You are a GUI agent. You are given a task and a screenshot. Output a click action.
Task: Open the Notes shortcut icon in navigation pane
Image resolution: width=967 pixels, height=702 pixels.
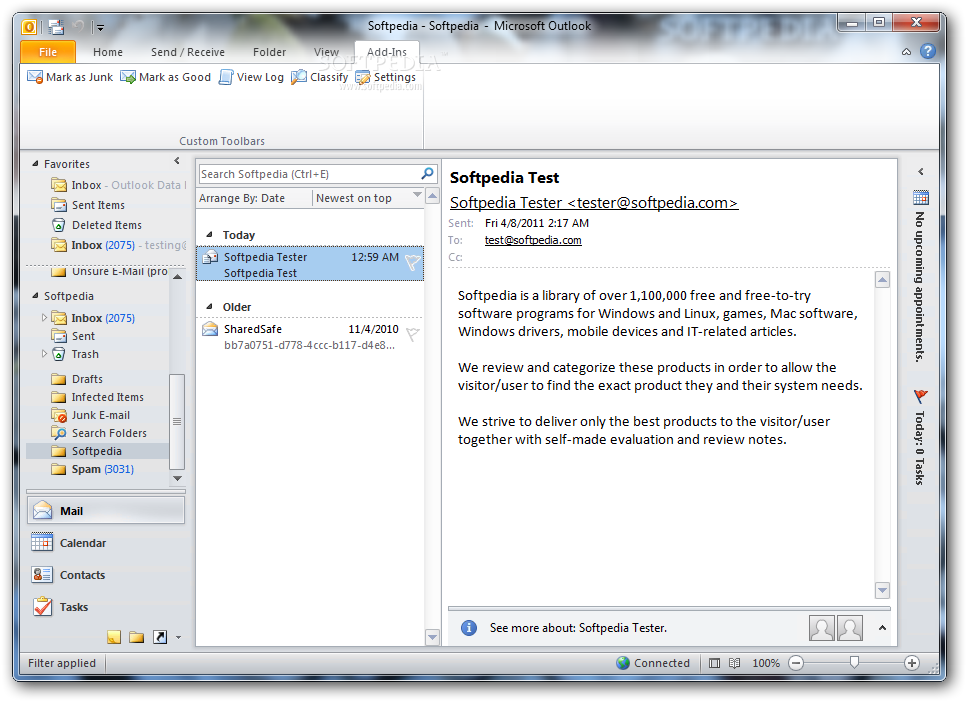(114, 637)
